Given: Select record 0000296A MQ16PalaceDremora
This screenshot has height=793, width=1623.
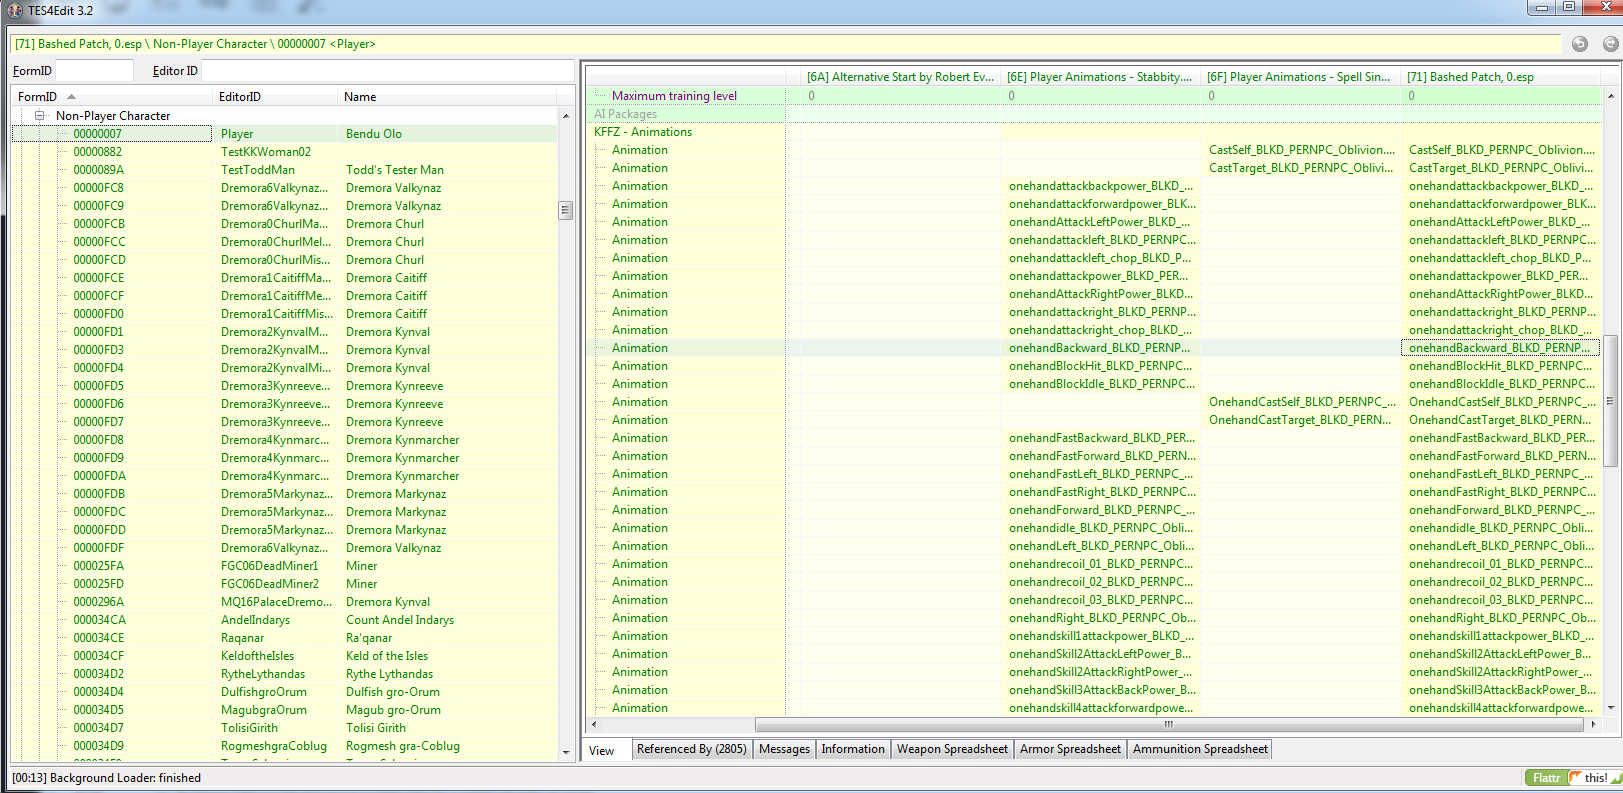Looking at the screenshot, I should (284, 602).
